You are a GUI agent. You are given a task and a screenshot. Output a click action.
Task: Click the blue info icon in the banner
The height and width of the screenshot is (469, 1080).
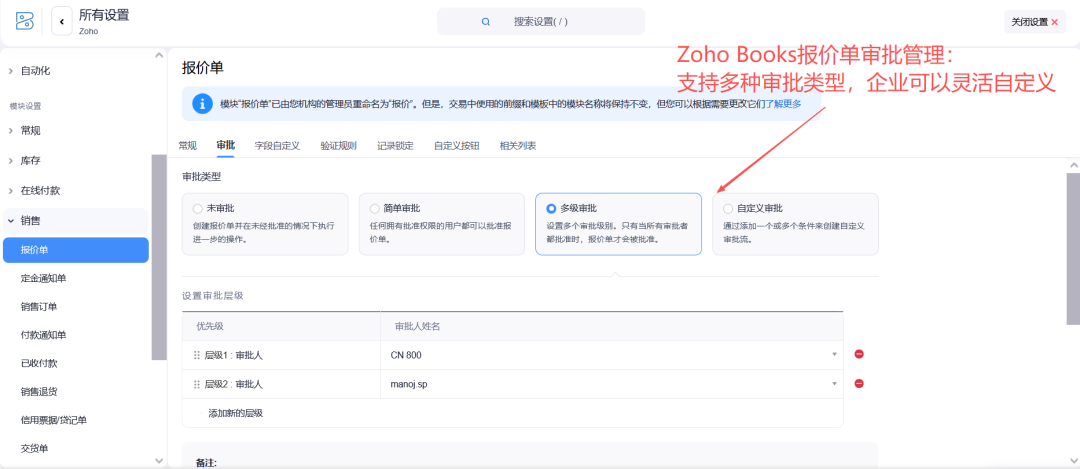202,104
